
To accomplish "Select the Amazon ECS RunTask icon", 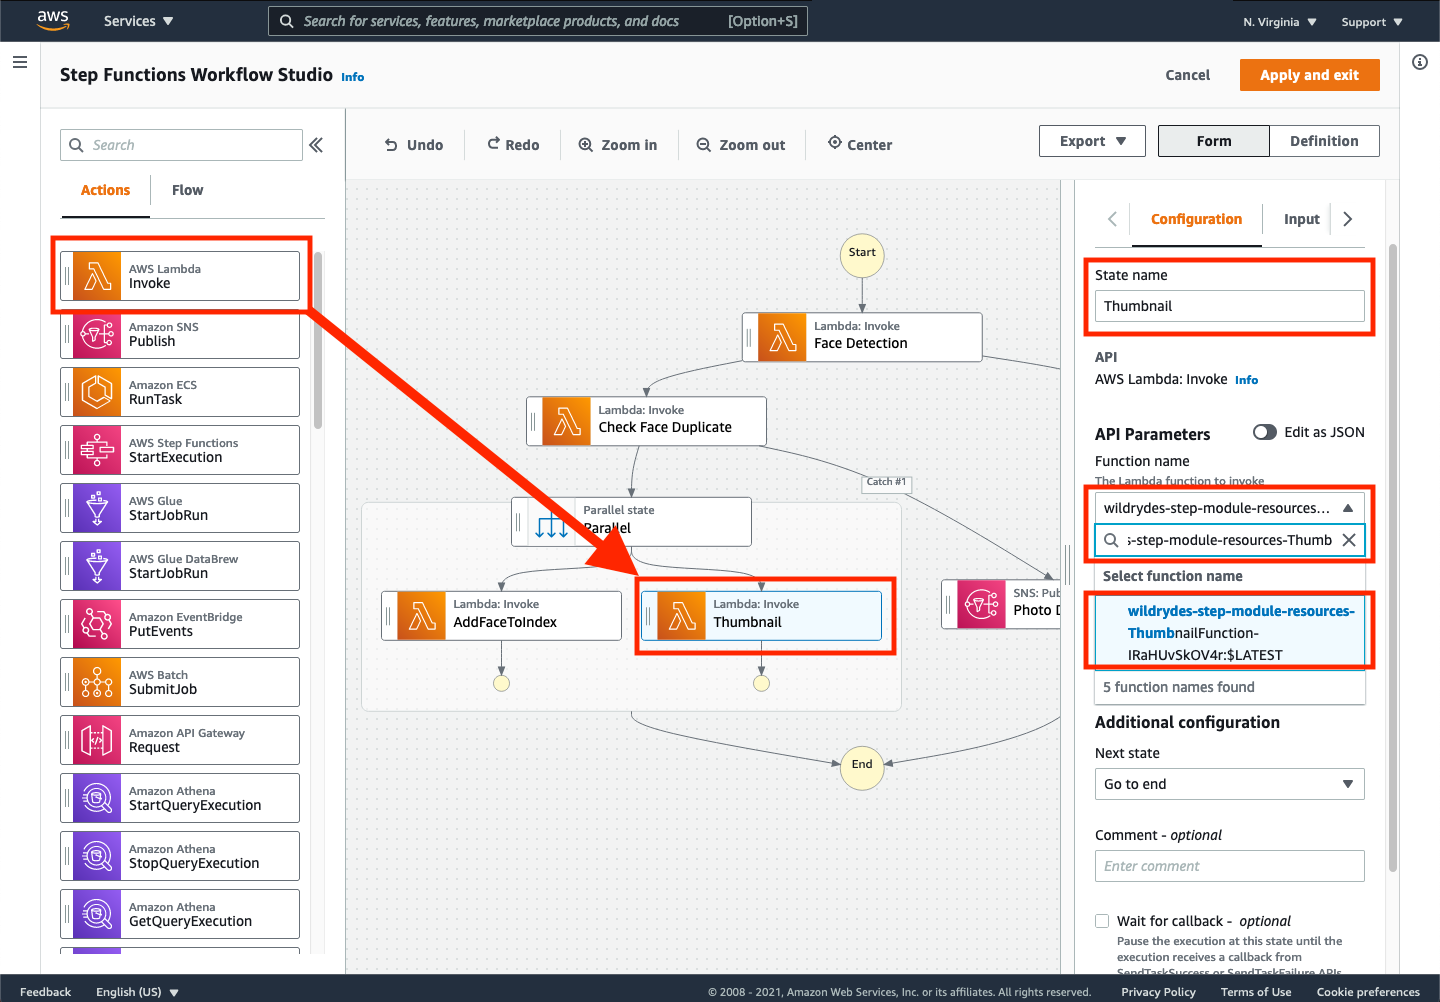I will pyautogui.click(x=97, y=392).
